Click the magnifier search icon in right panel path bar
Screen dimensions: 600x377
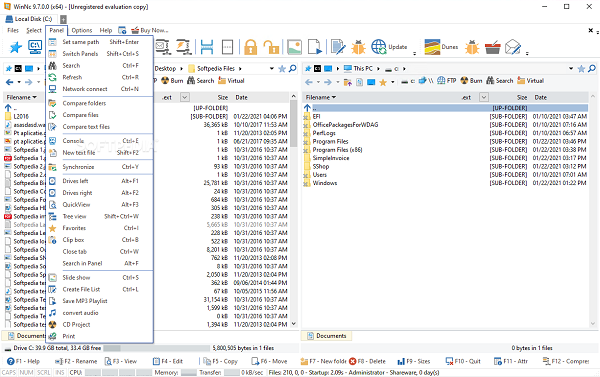[x=592, y=69]
